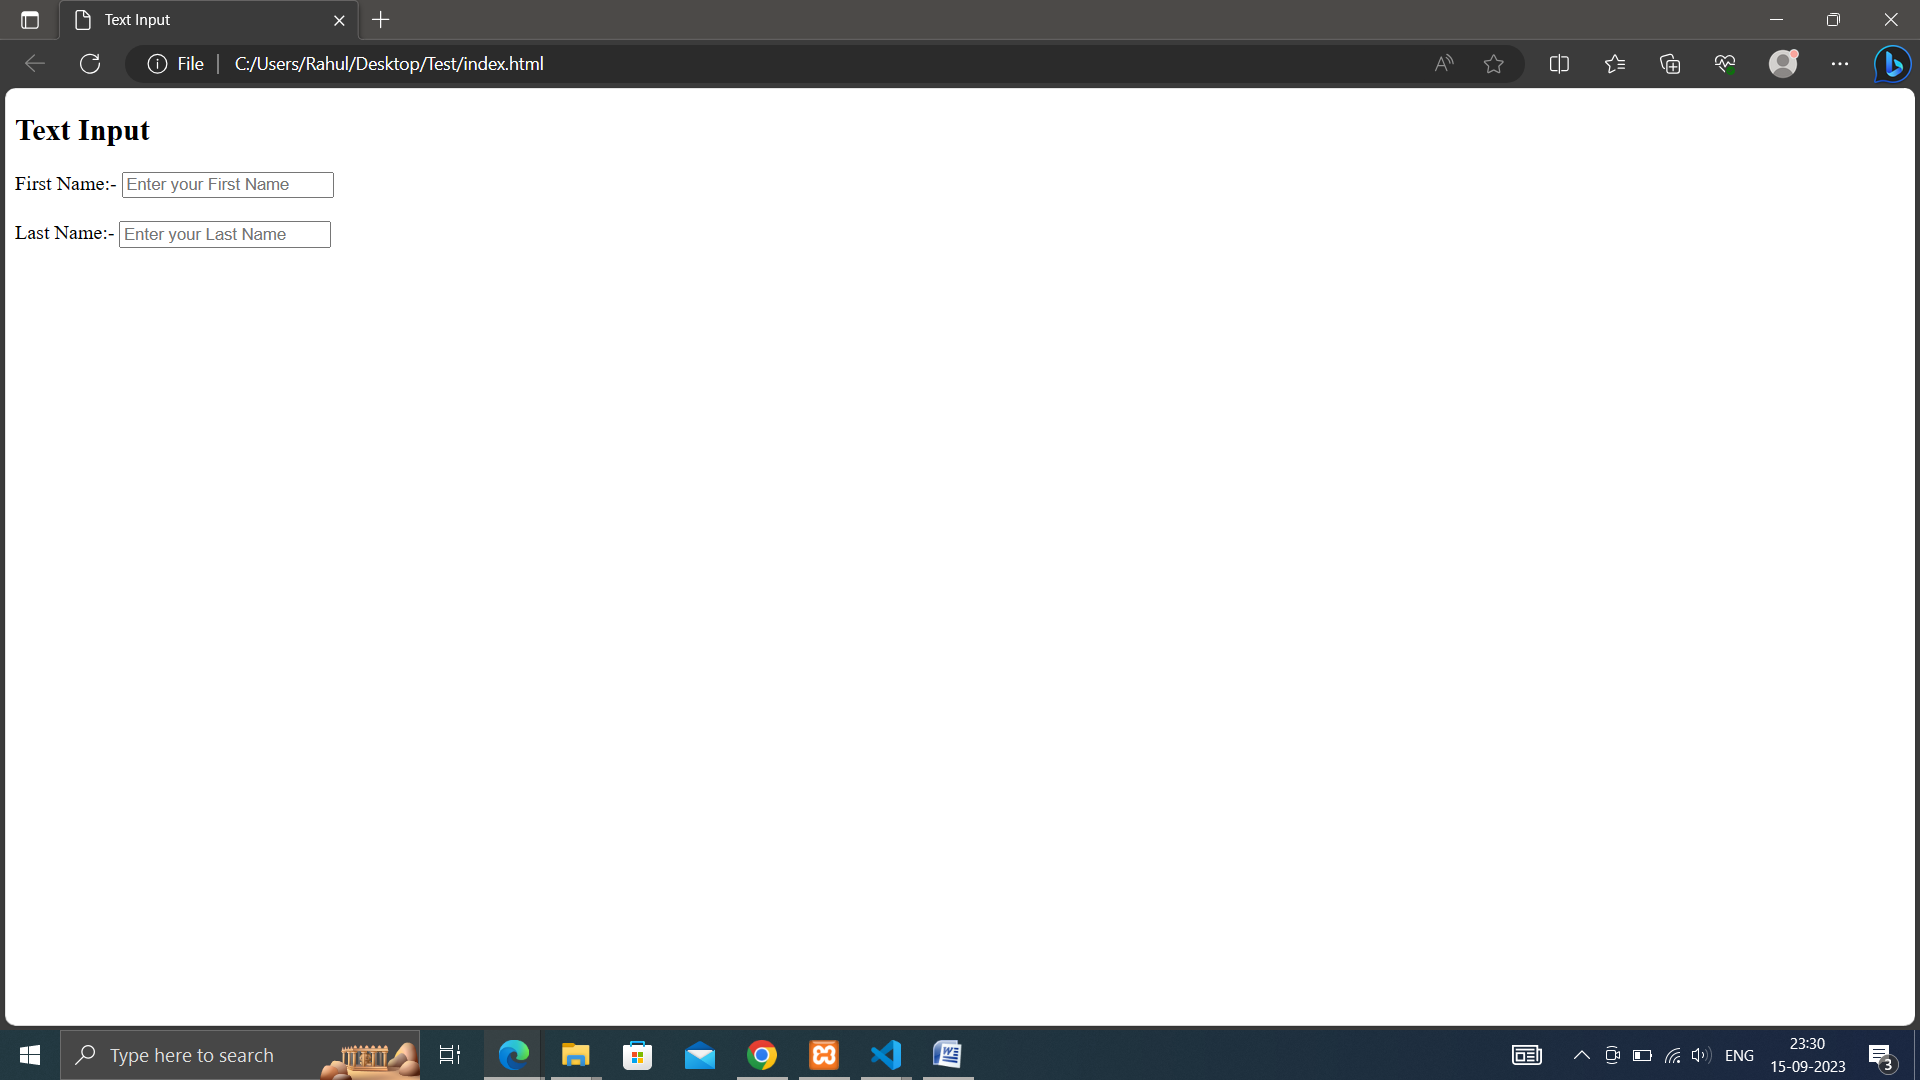Viewport: 1920px width, 1080px height.
Task: Open Task View
Action: (450, 1055)
